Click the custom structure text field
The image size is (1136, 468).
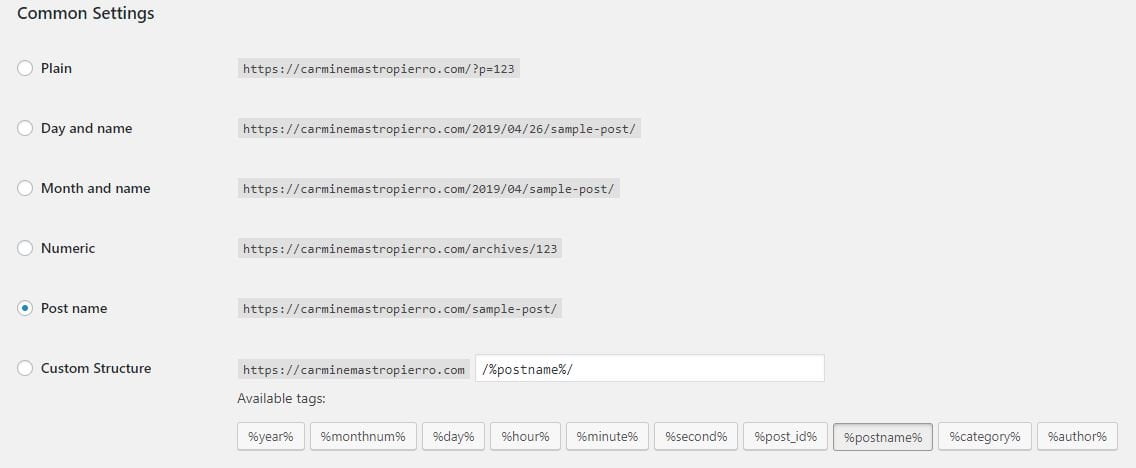coord(650,368)
